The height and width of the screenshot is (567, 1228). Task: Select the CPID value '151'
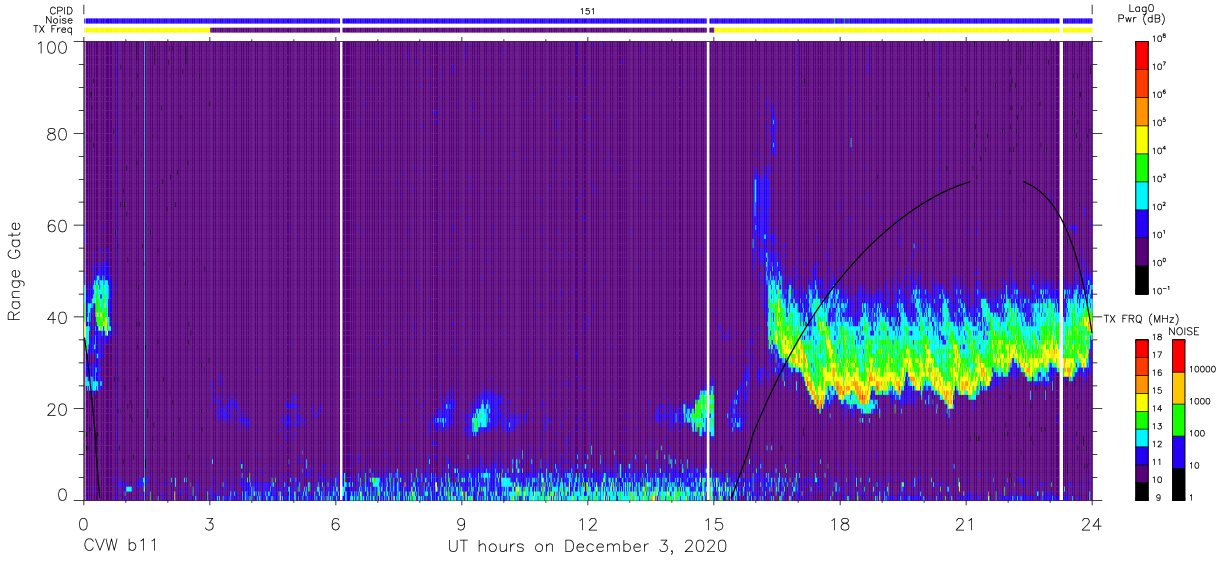click(x=588, y=10)
